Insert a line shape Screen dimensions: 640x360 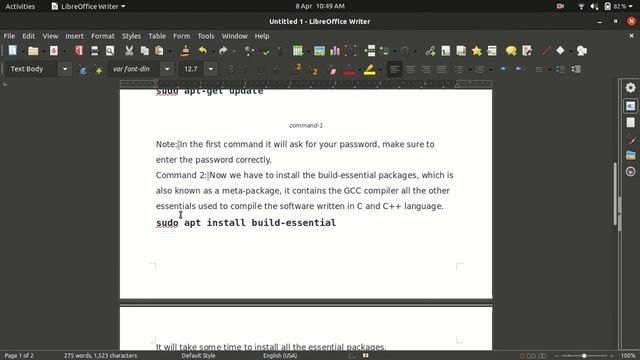click(x=546, y=51)
